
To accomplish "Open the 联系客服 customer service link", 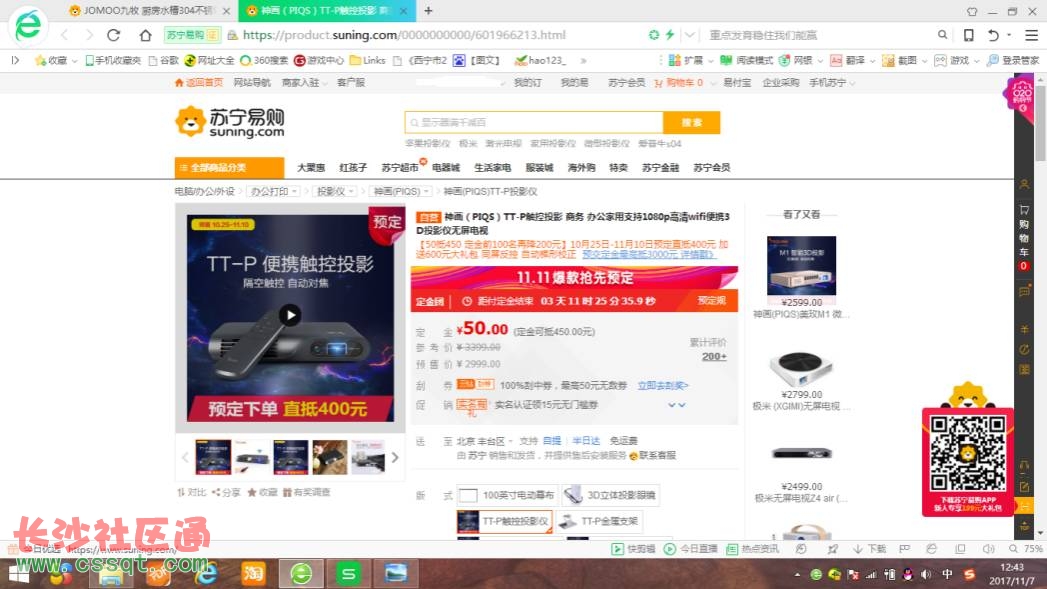I will (x=652, y=455).
